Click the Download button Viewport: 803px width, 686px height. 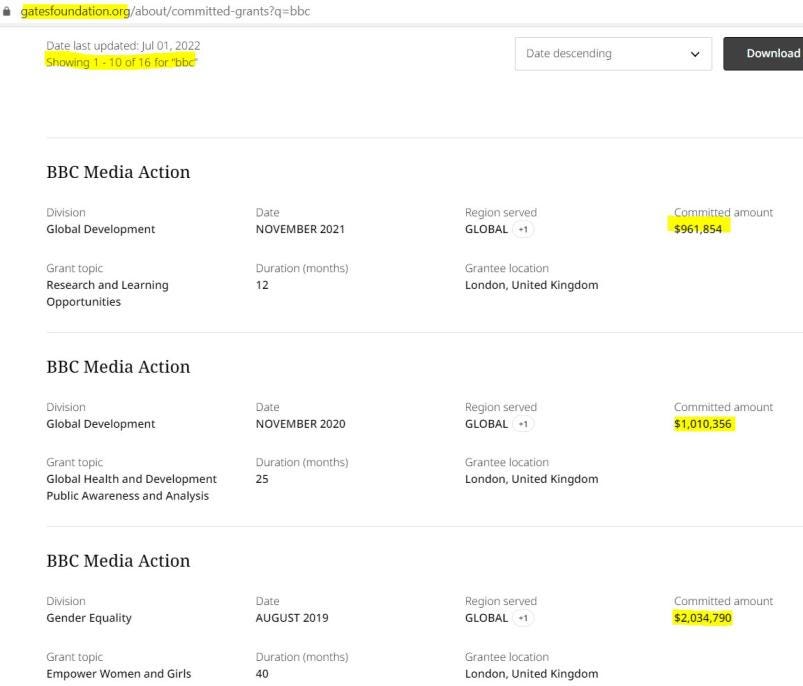click(764, 54)
